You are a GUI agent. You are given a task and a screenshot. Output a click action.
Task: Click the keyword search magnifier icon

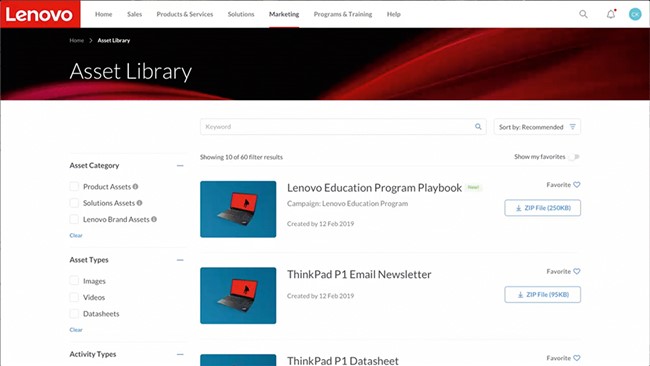478,126
